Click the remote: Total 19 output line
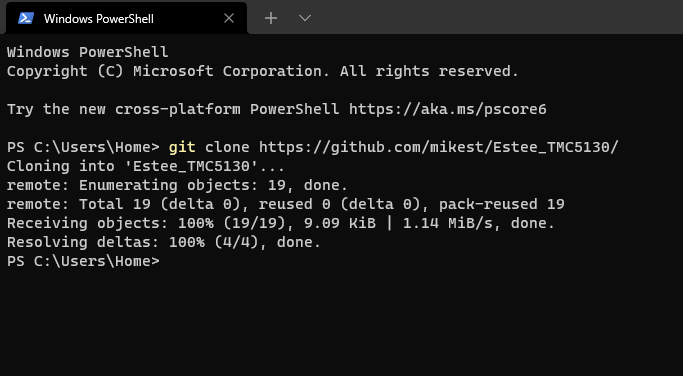Viewport: 683px width, 376px height. tap(286, 204)
